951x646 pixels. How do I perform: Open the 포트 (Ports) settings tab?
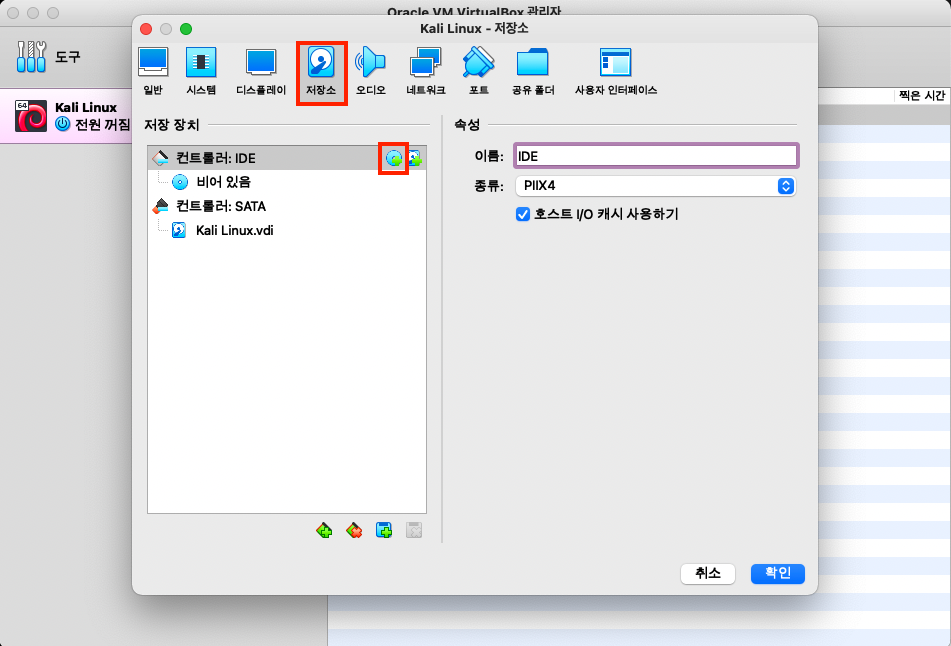[479, 72]
